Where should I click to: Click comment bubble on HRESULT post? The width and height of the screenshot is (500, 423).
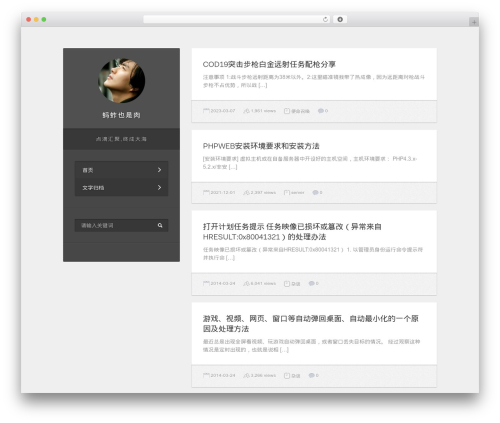point(312,283)
